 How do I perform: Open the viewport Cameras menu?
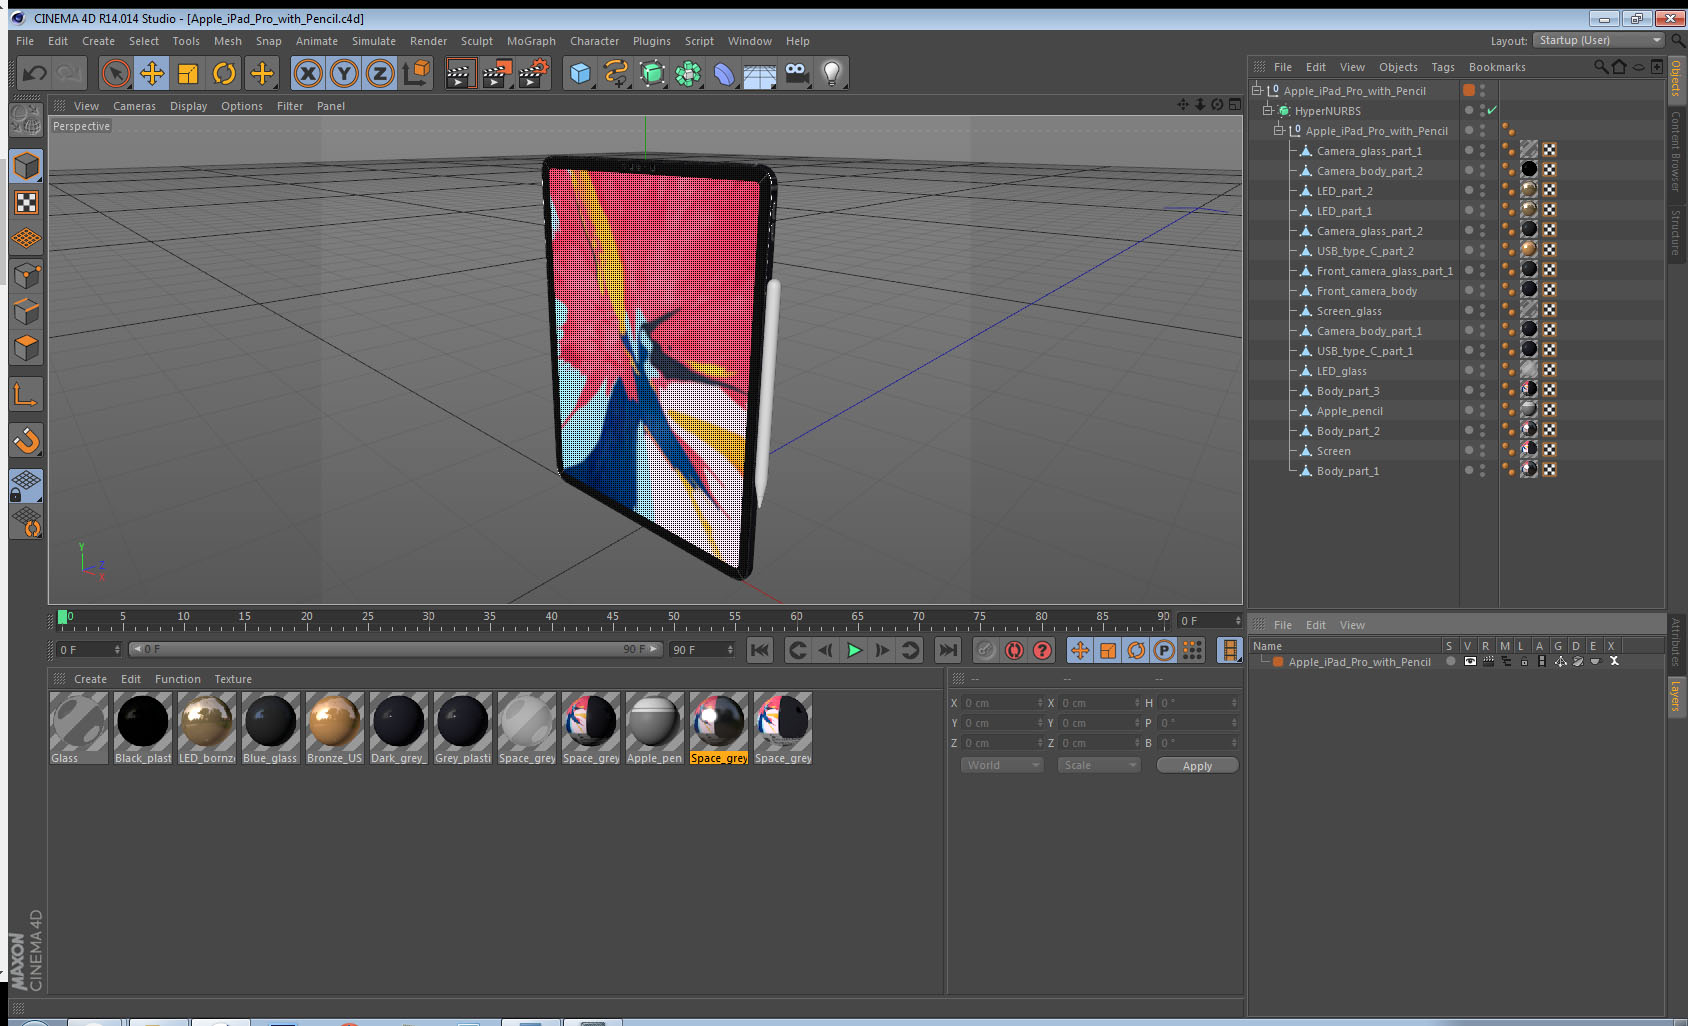click(134, 106)
